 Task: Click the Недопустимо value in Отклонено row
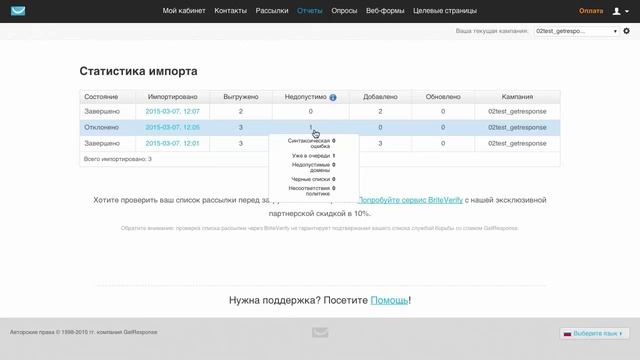coord(311,127)
